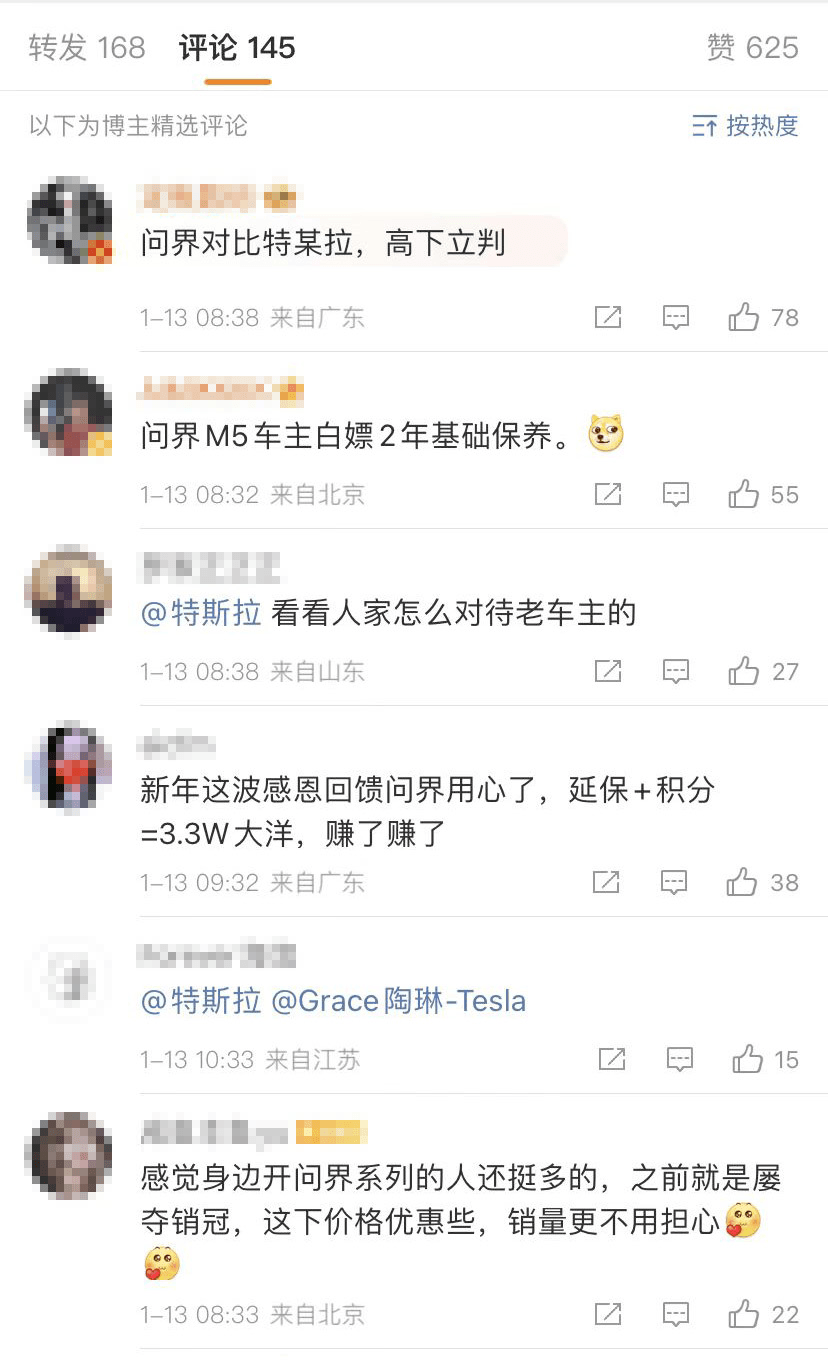Switch to the 转发 168 tab

point(85,46)
